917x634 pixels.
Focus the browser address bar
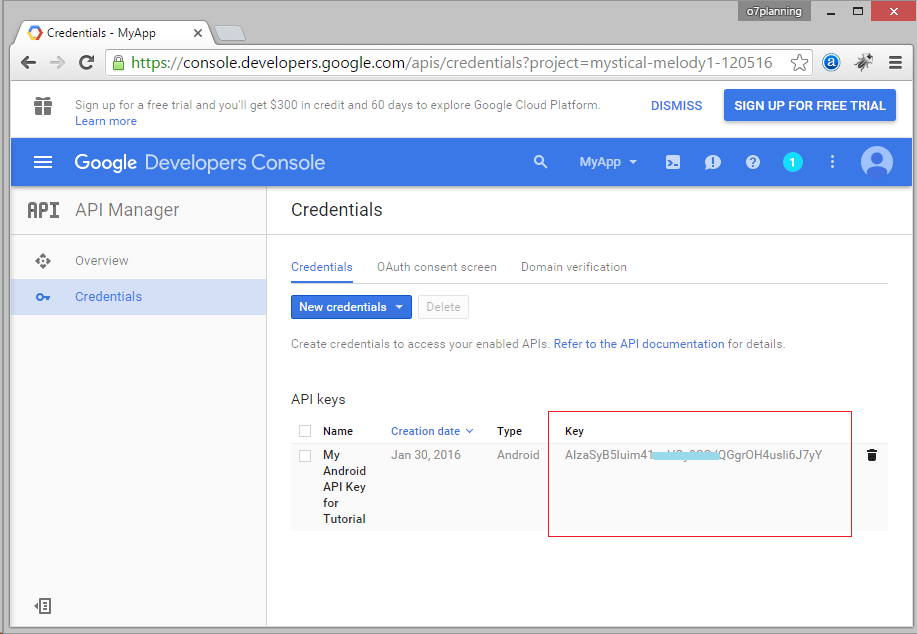point(451,63)
